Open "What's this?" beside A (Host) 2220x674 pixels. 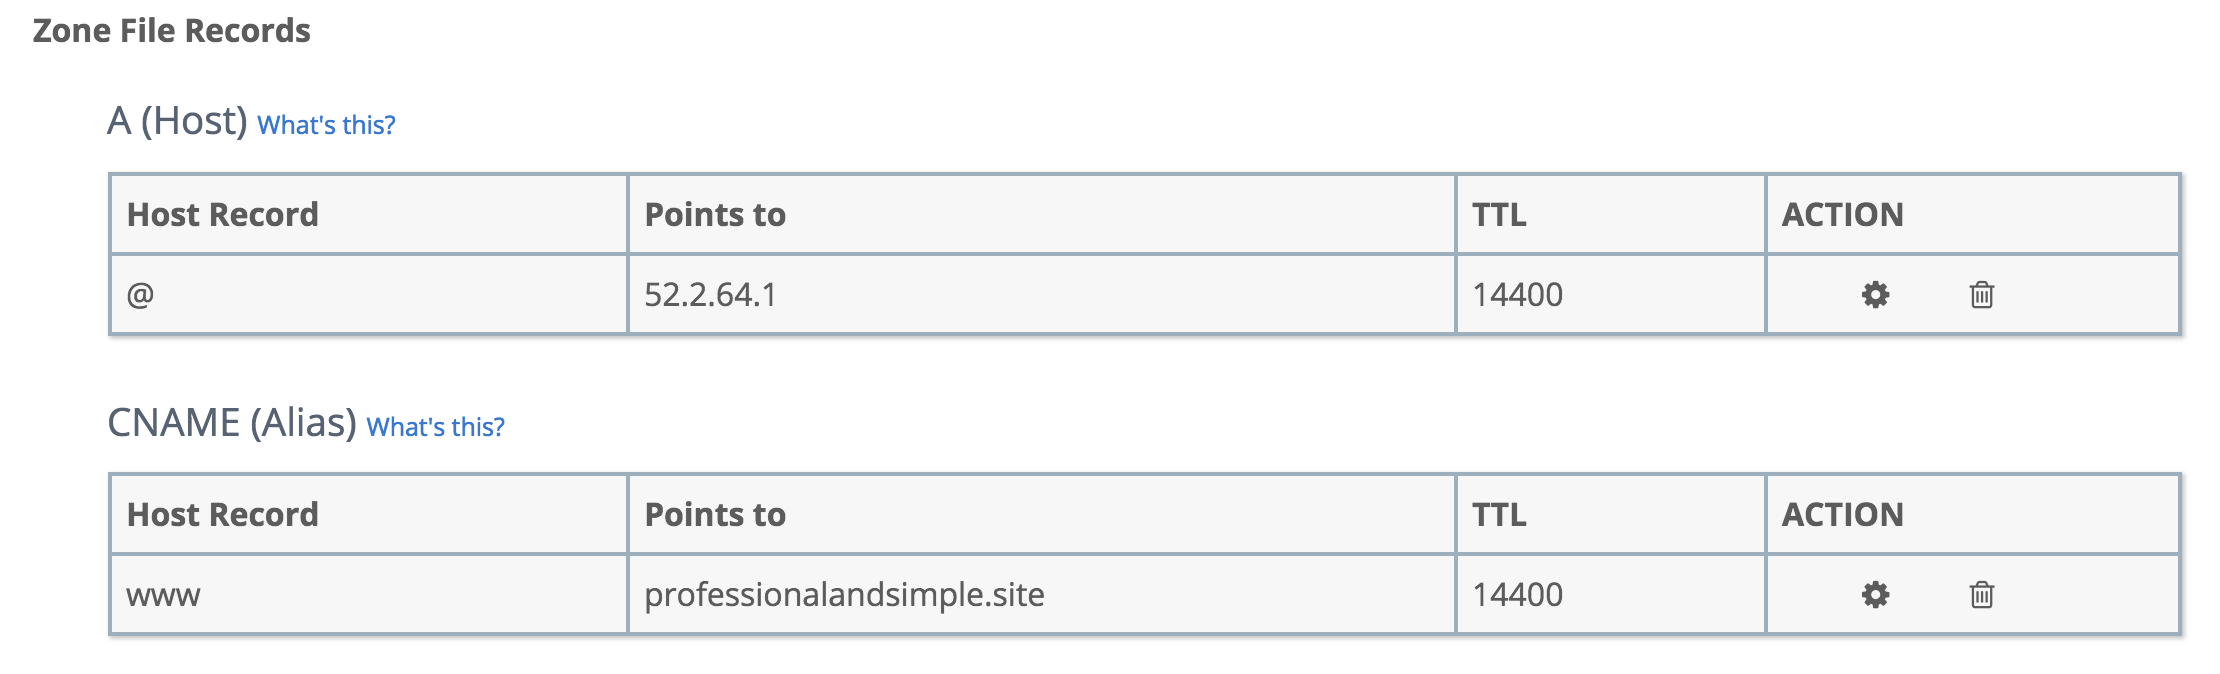[x=326, y=125]
